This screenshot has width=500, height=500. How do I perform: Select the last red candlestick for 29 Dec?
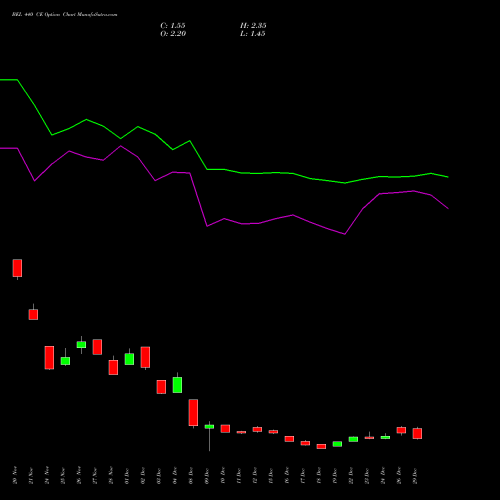tap(417, 433)
